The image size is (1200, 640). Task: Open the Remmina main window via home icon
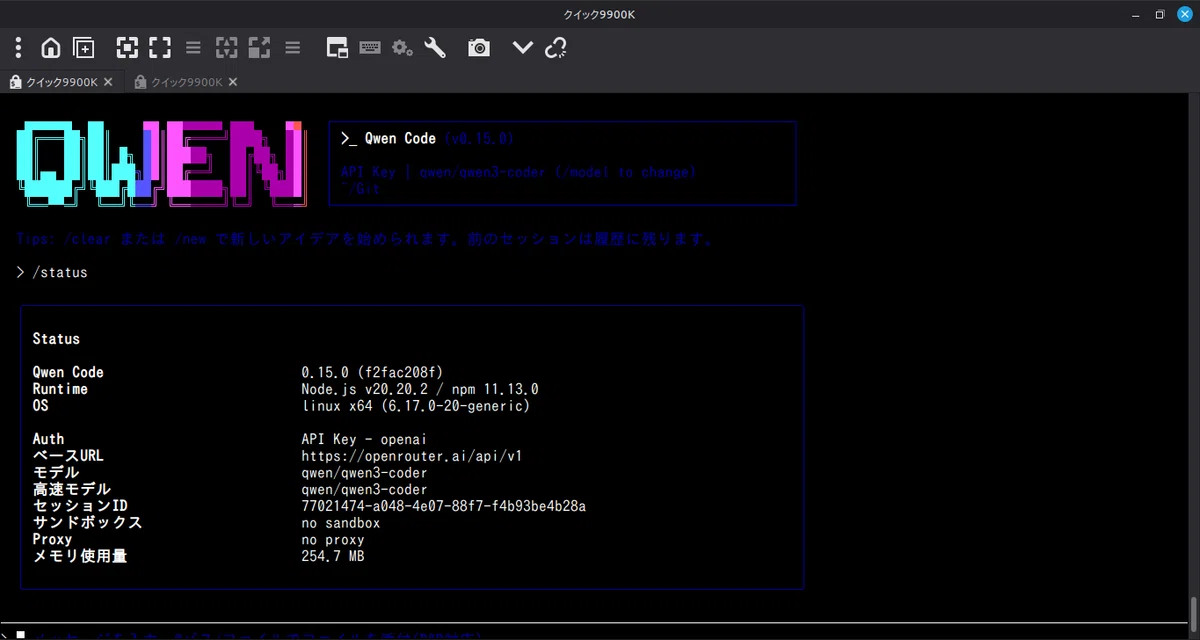(51, 47)
